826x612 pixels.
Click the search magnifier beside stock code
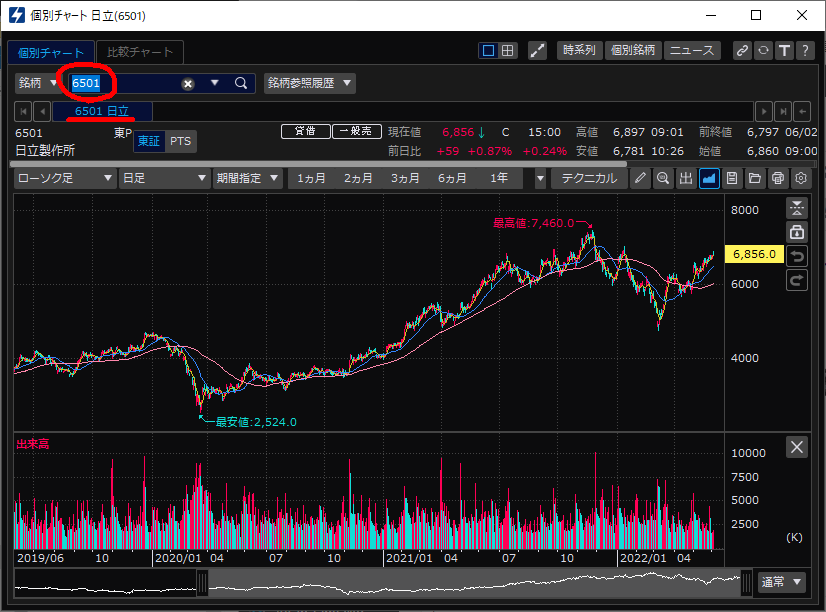point(240,83)
